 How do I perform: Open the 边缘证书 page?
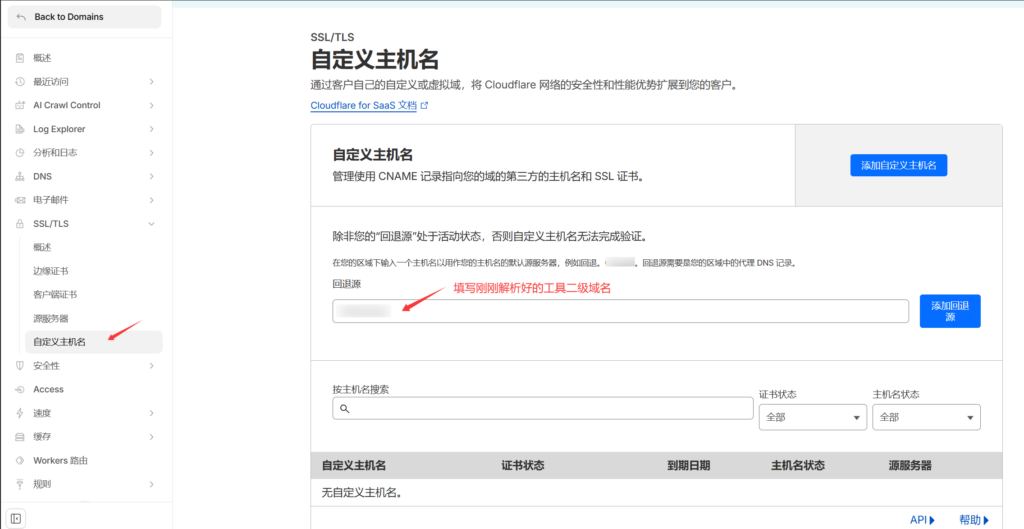[51, 271]
